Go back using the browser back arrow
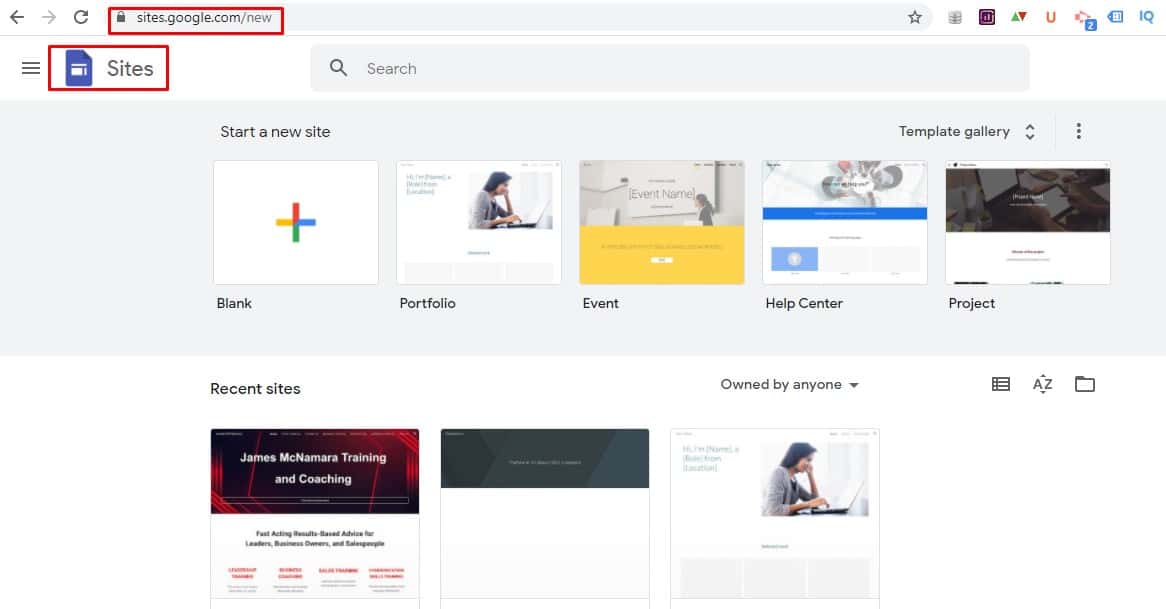This screenshot has height=609, width=1166. 17,17
